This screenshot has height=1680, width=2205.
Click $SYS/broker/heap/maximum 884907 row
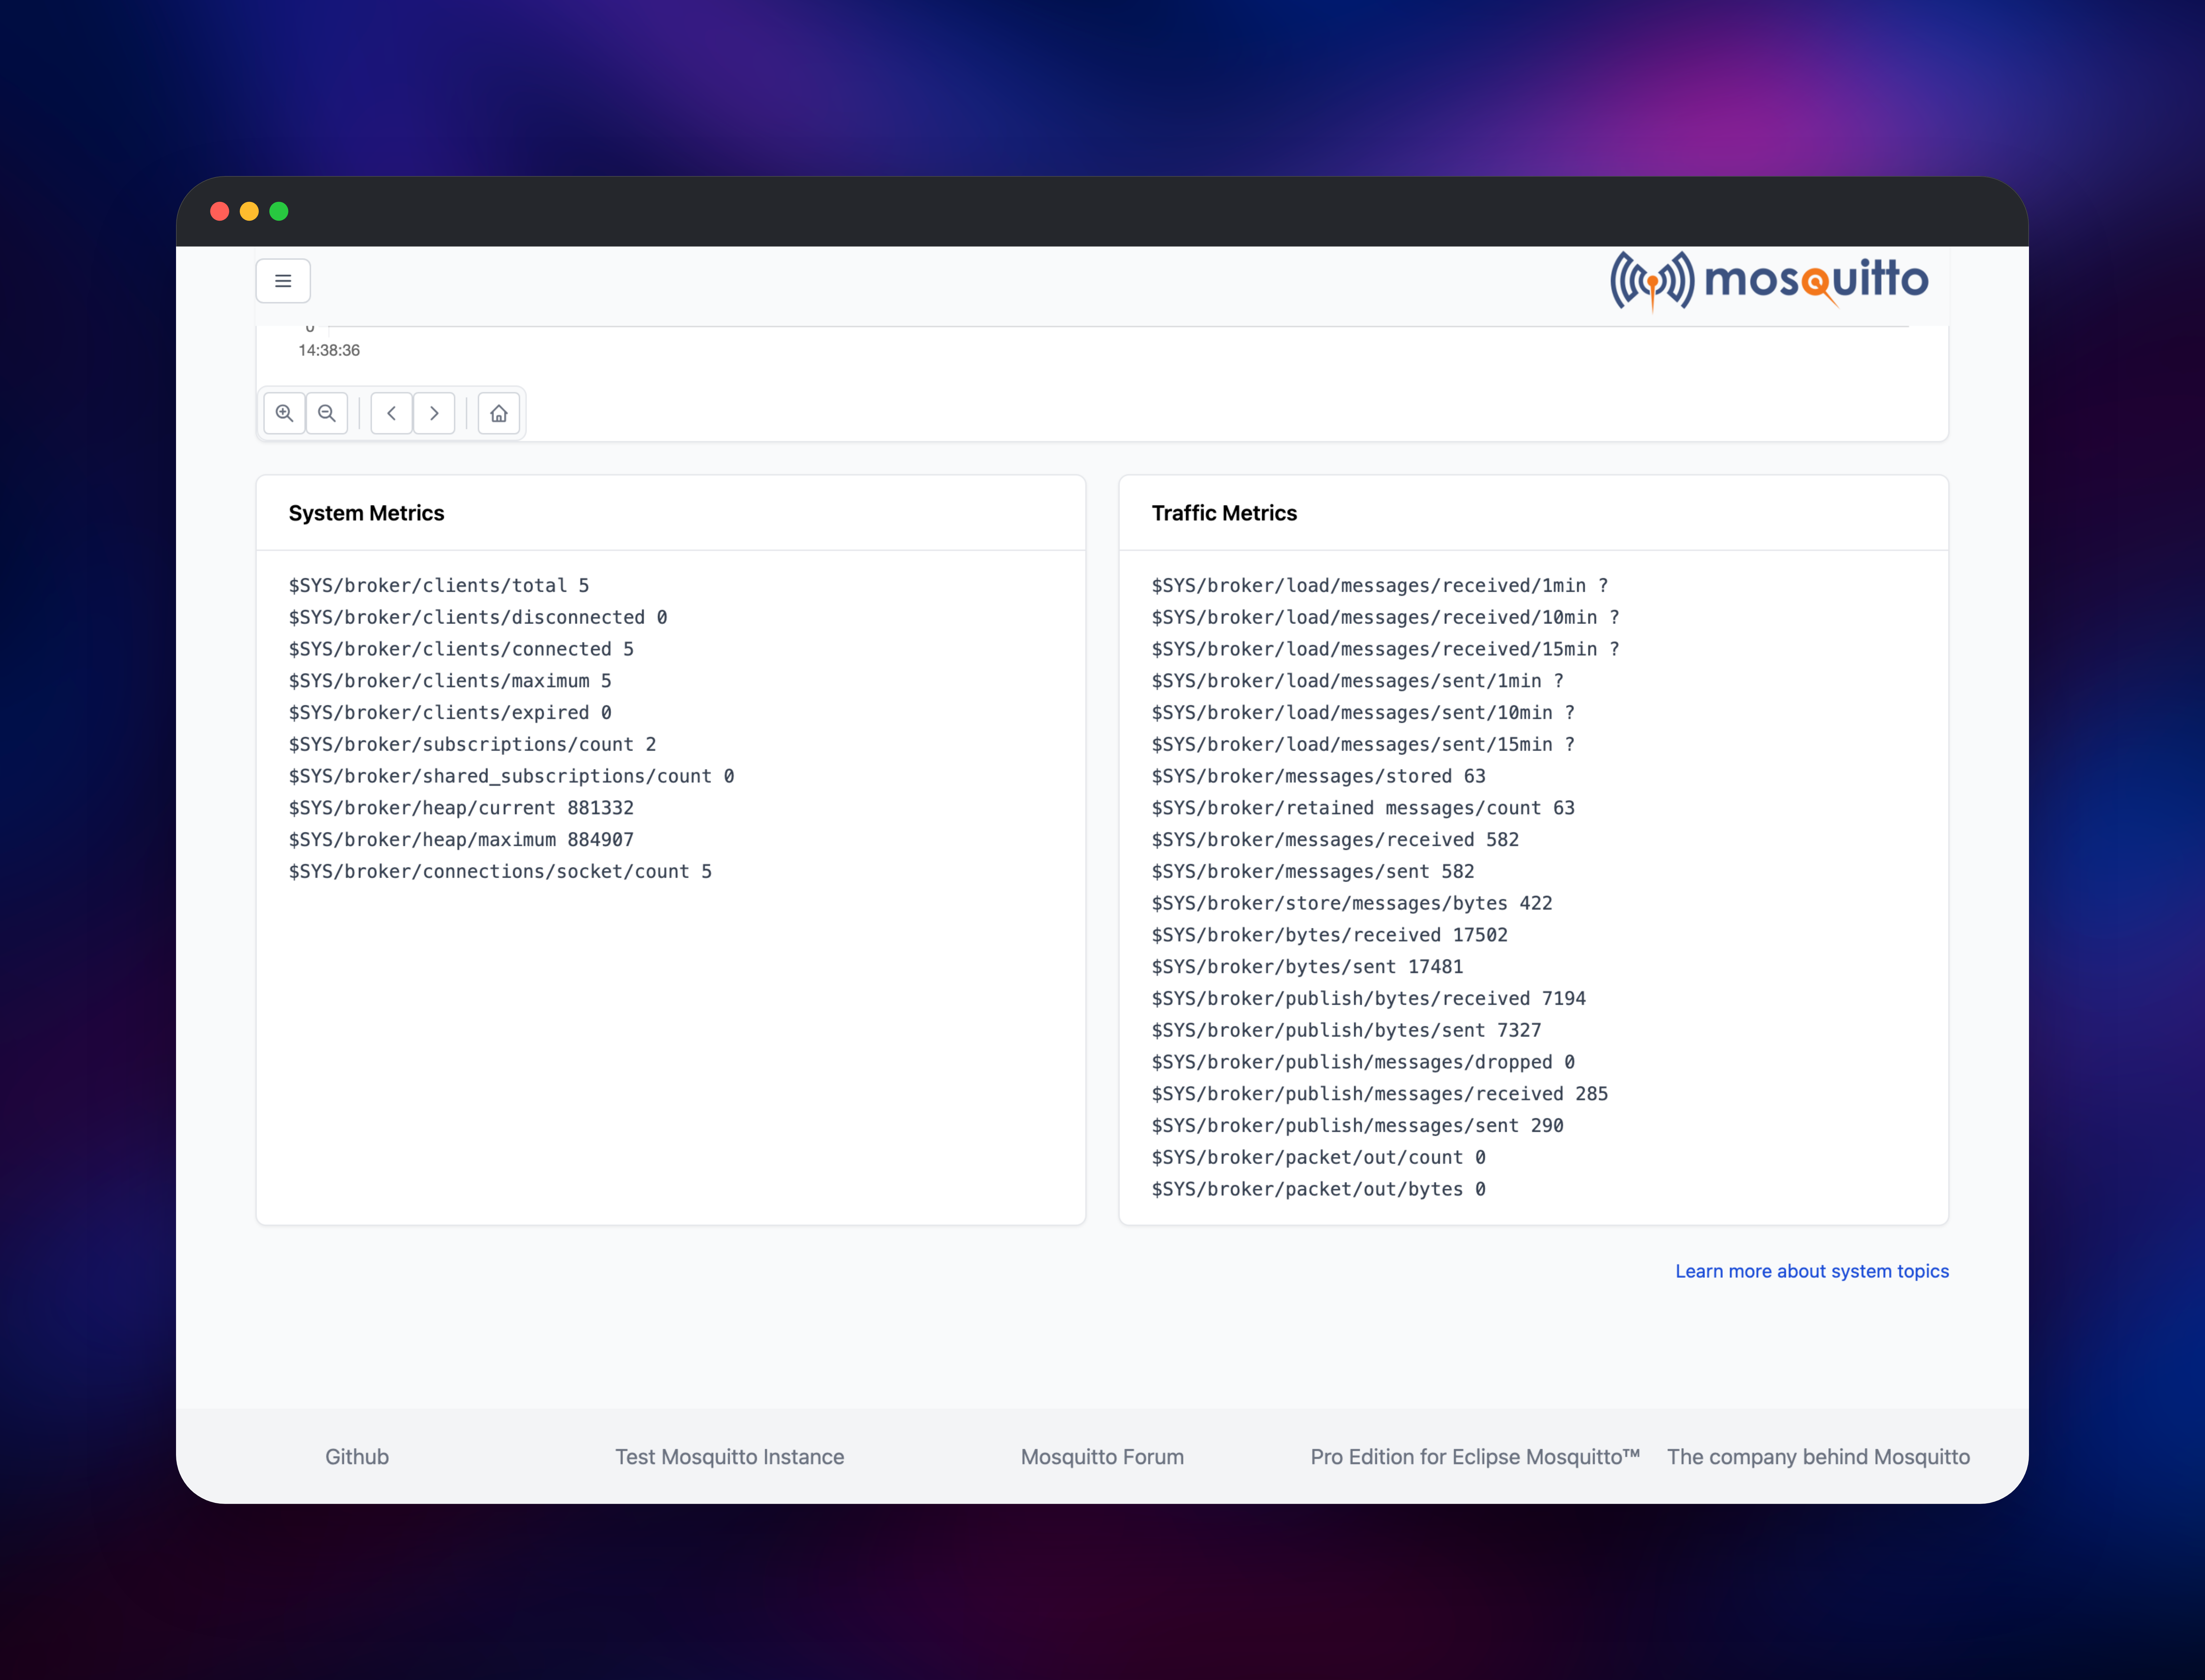tap(461, 840)
